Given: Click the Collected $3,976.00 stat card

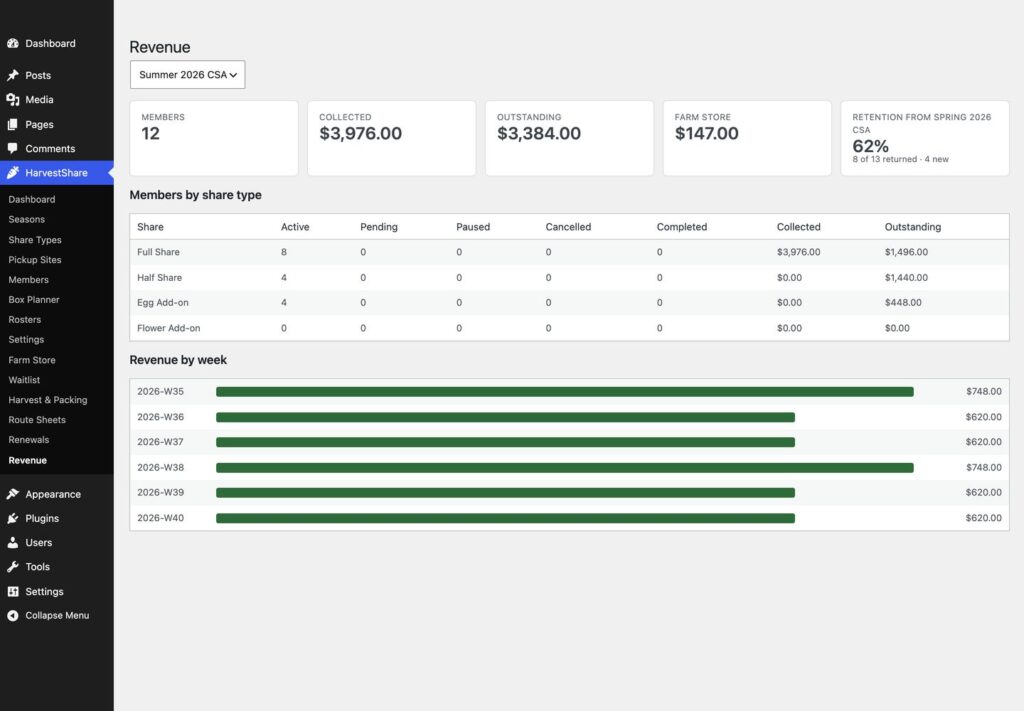Looking at the screenshot, I should coord(392,138).
